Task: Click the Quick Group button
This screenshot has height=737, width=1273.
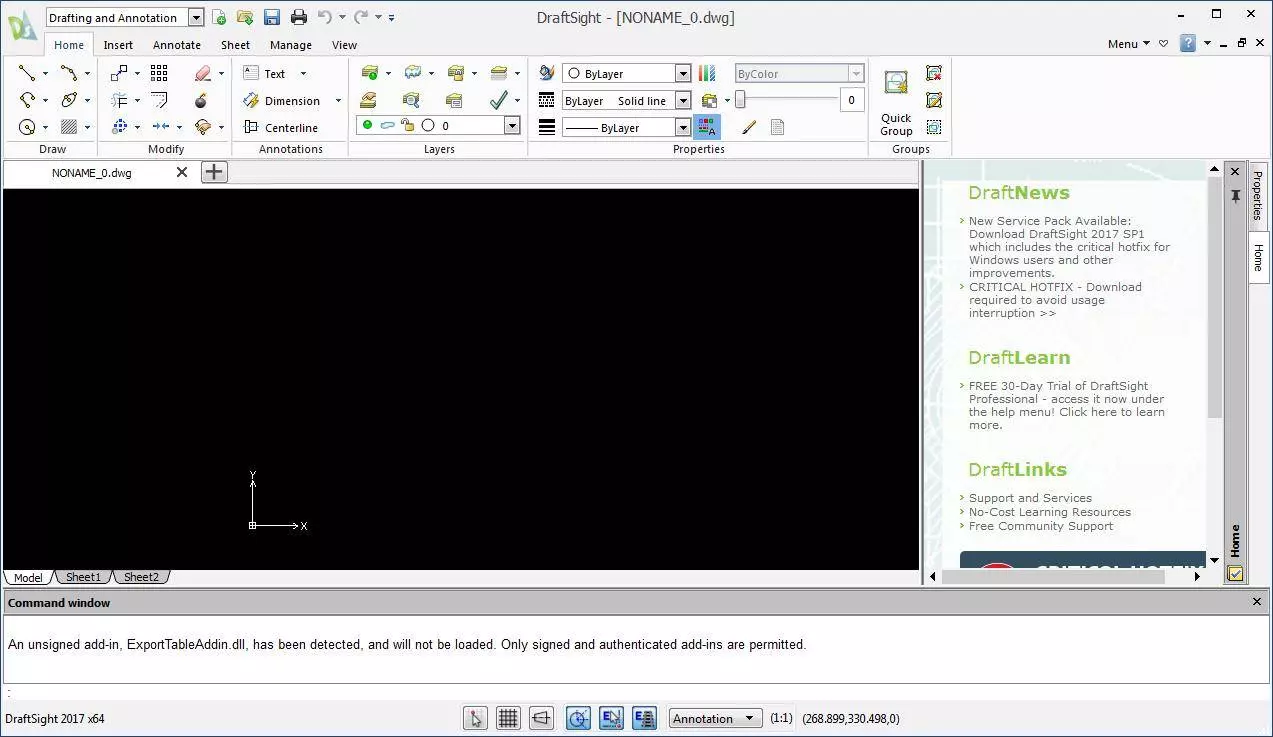Action: click(x=896, y=103)
